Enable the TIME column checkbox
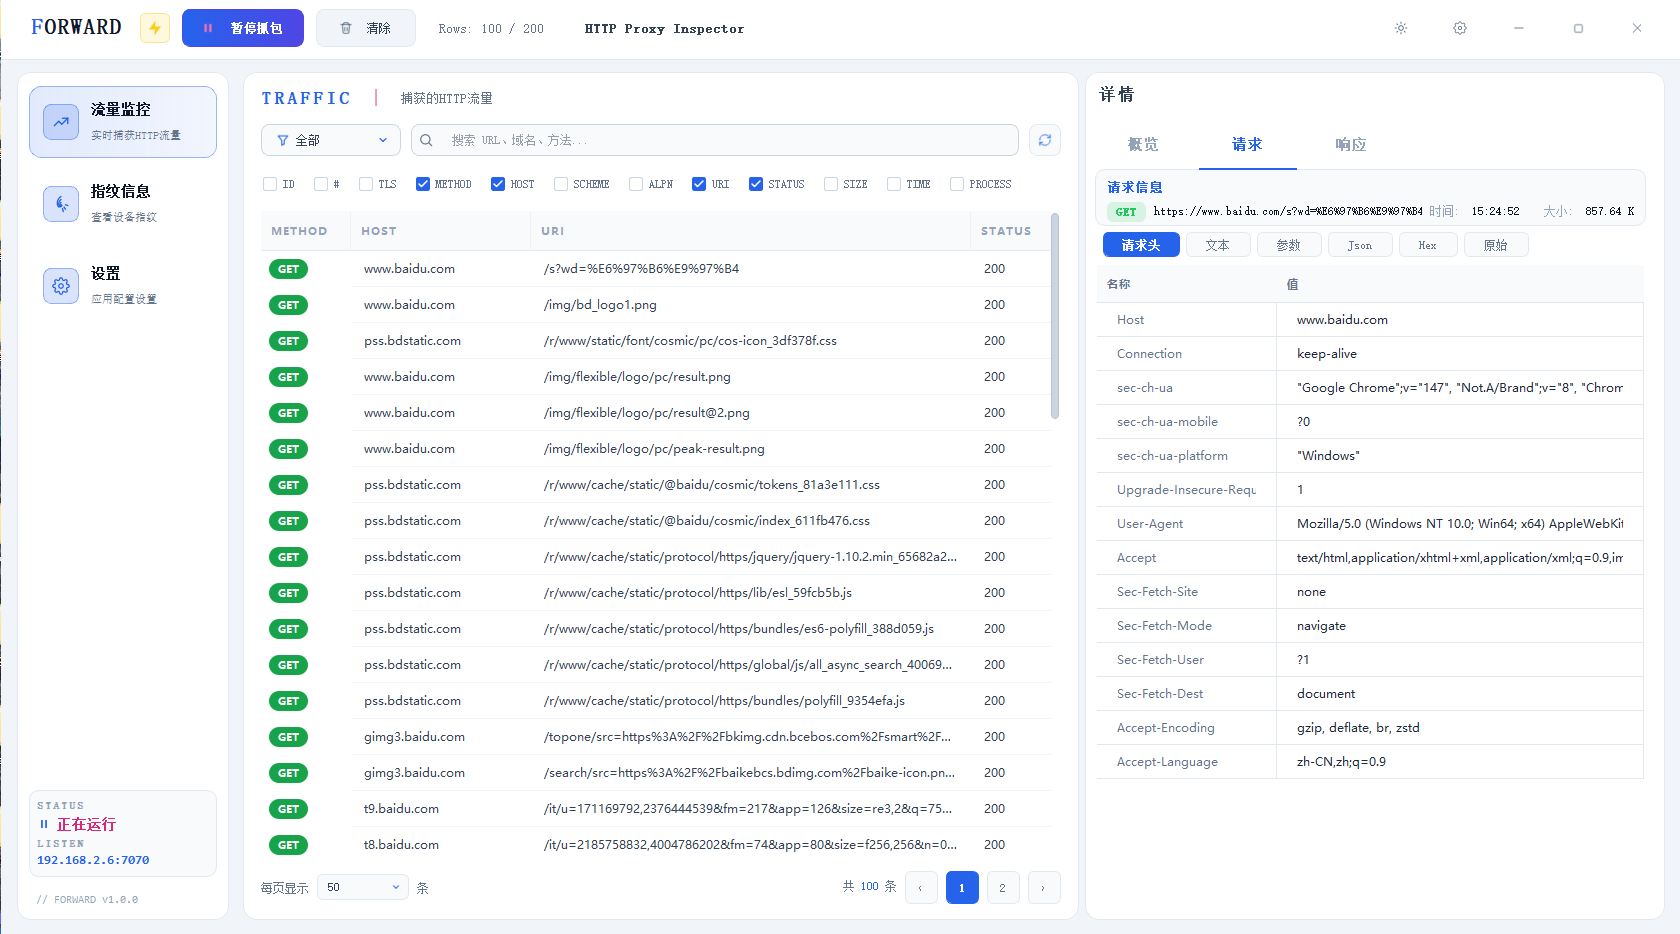The height and width of the screenshot is (934, 1680). pos(894,184)
